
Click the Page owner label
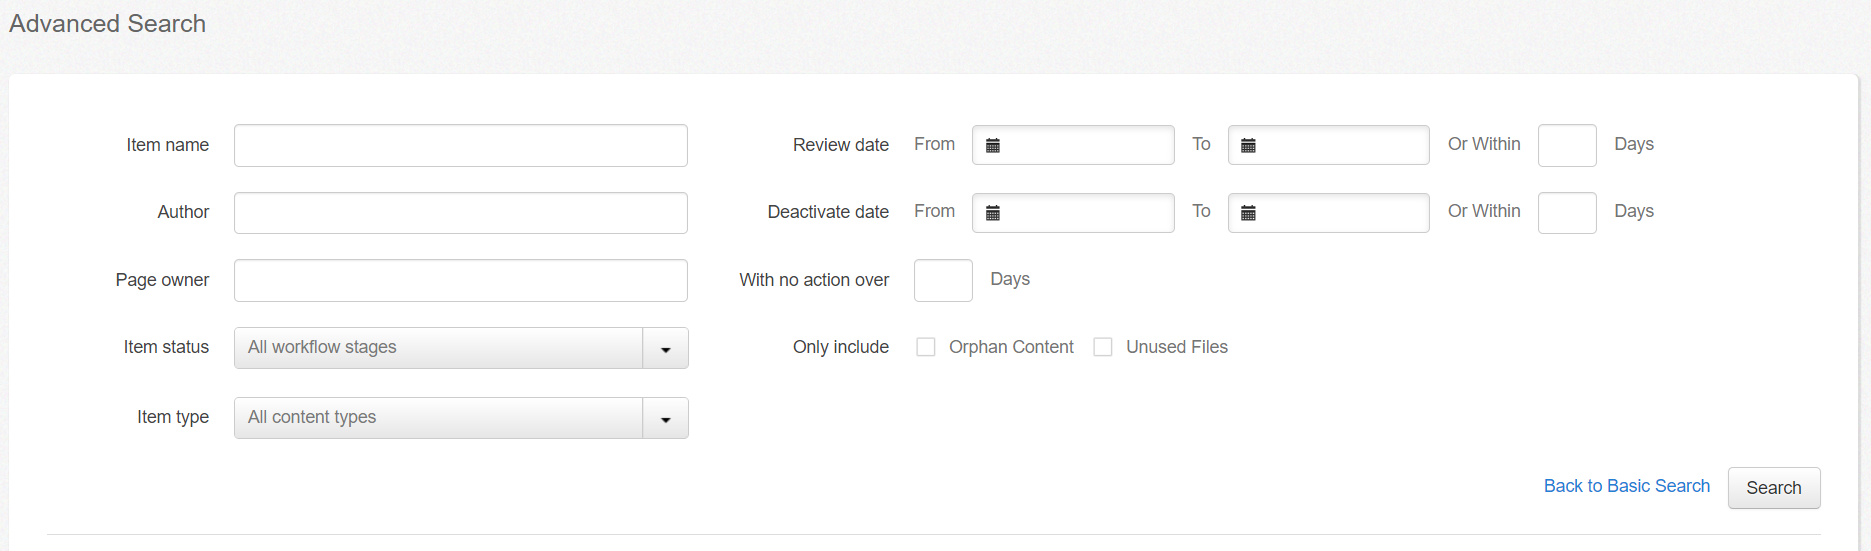click(162, 280)
